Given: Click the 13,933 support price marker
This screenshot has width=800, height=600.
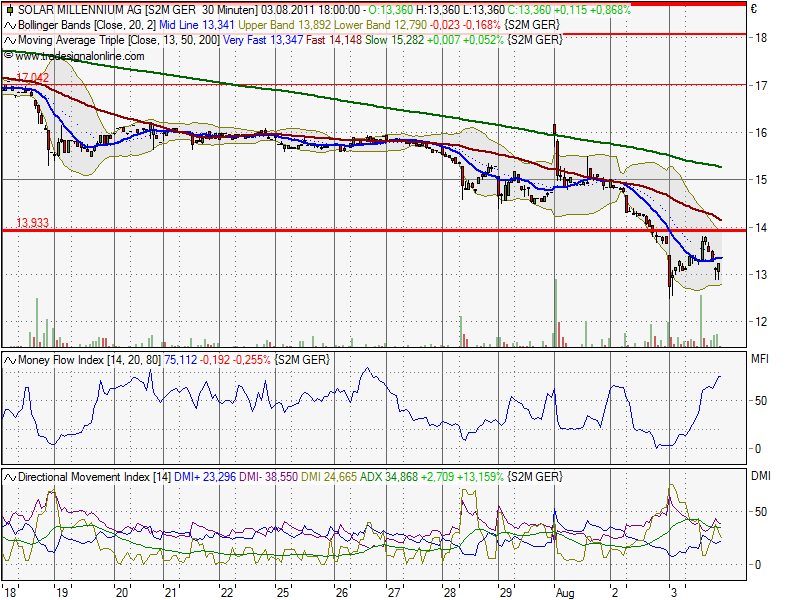Looking at the screenshot, I should click(x=32, y=222).
